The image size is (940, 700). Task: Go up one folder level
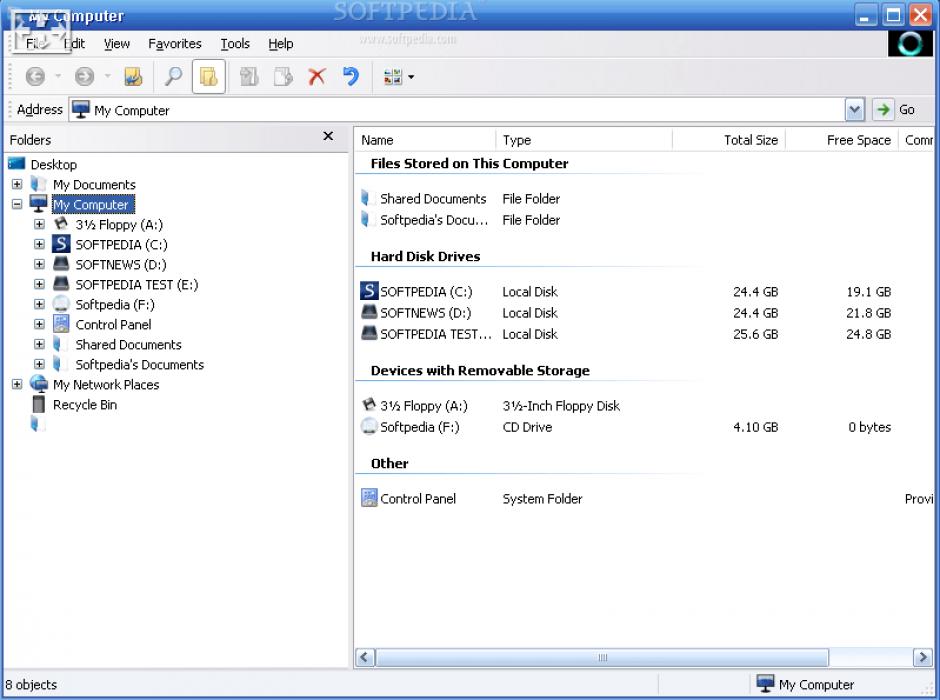[x=133, y=76]
